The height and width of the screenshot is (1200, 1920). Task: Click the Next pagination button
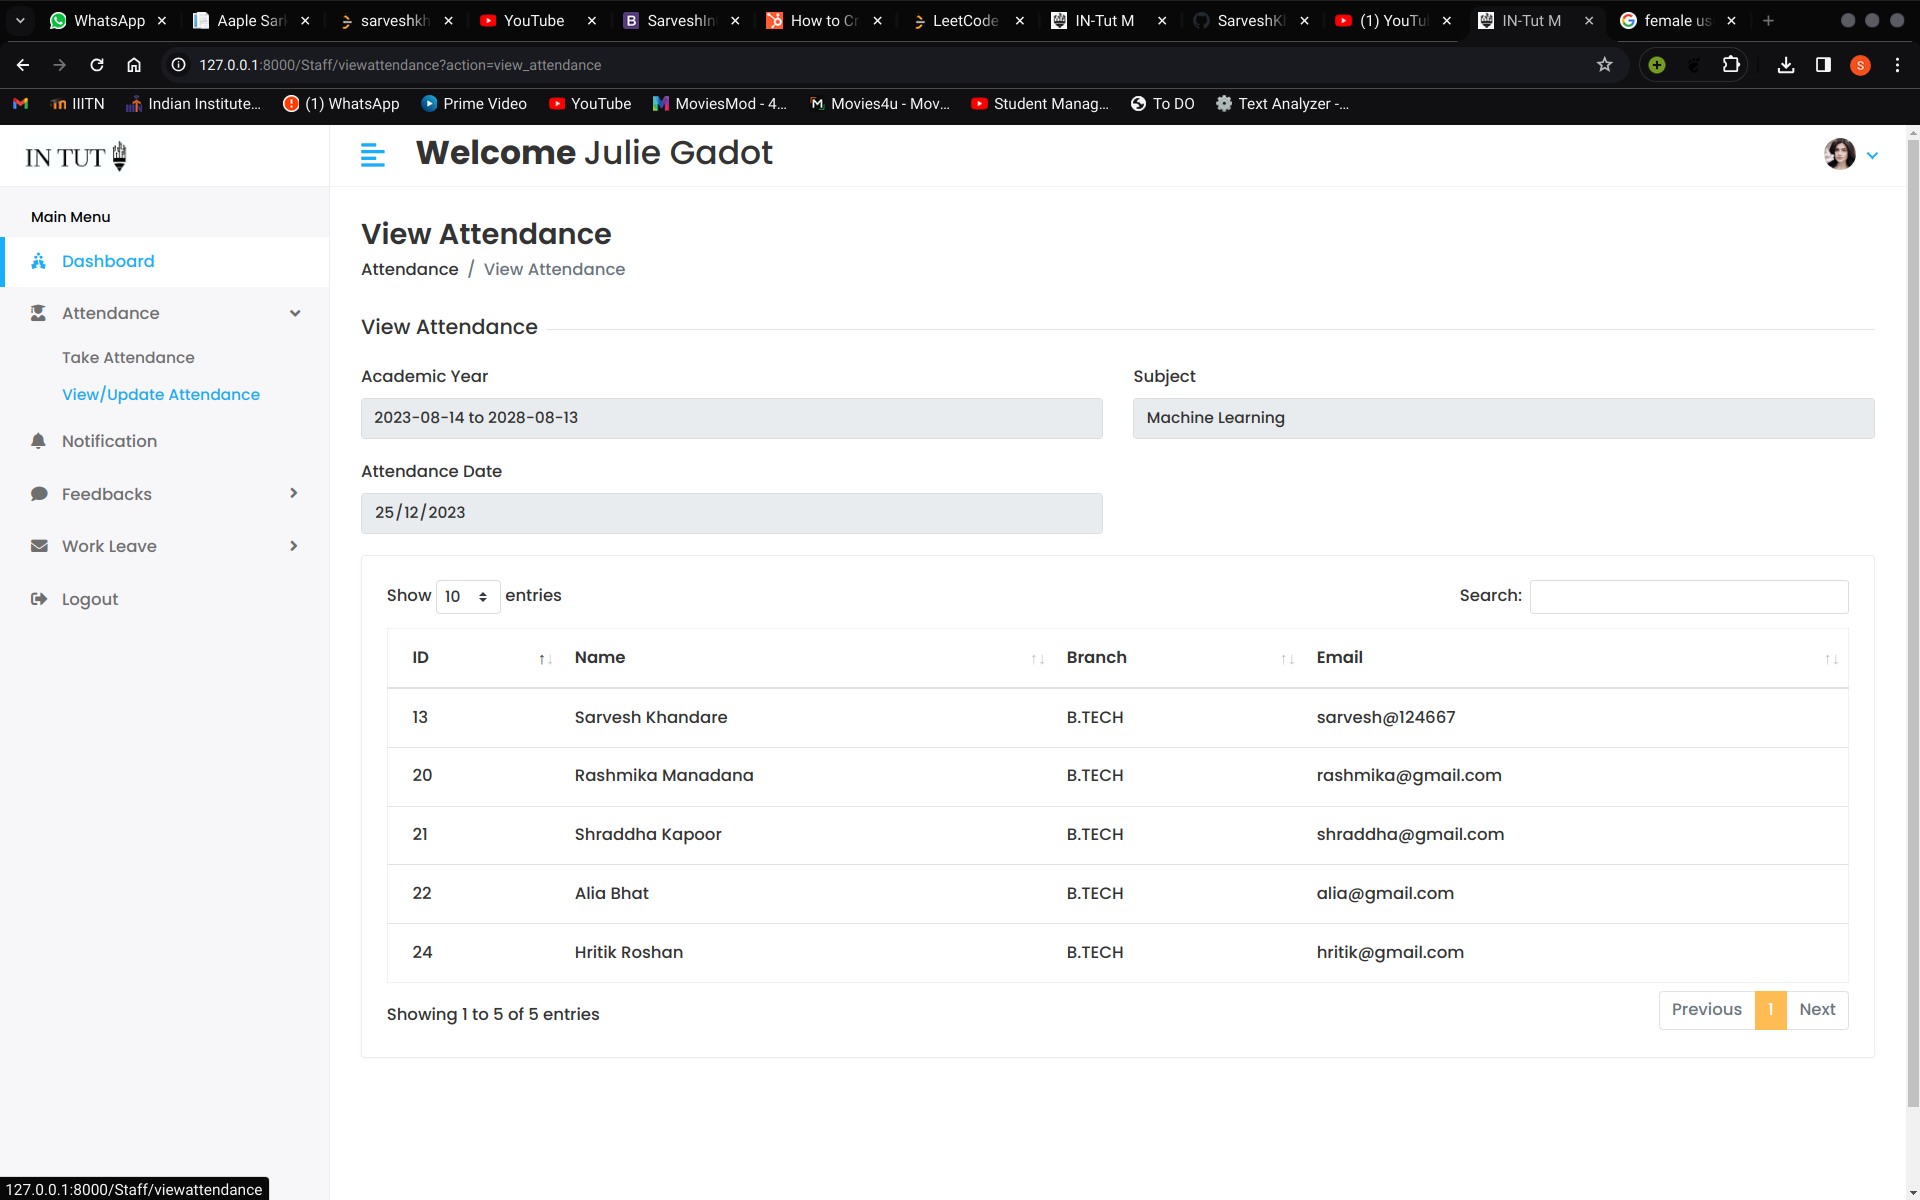click(x=1817, y=1010)
